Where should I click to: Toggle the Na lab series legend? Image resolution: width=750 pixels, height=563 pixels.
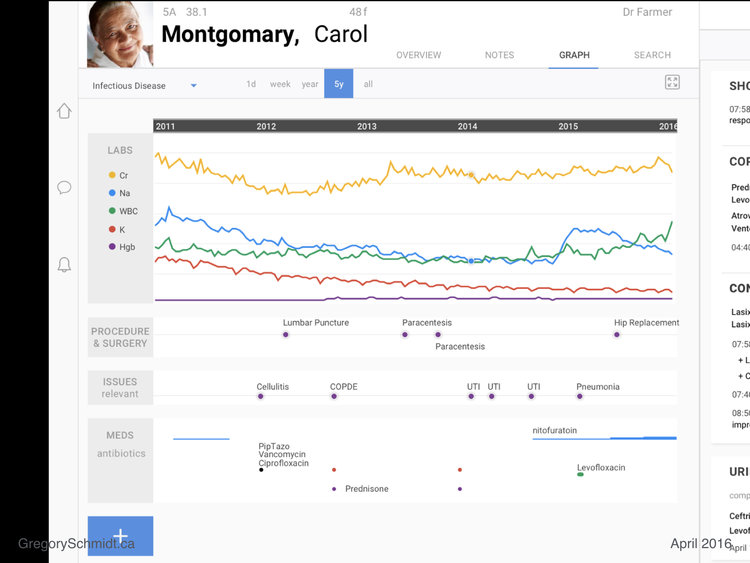(x=120, y=193)
